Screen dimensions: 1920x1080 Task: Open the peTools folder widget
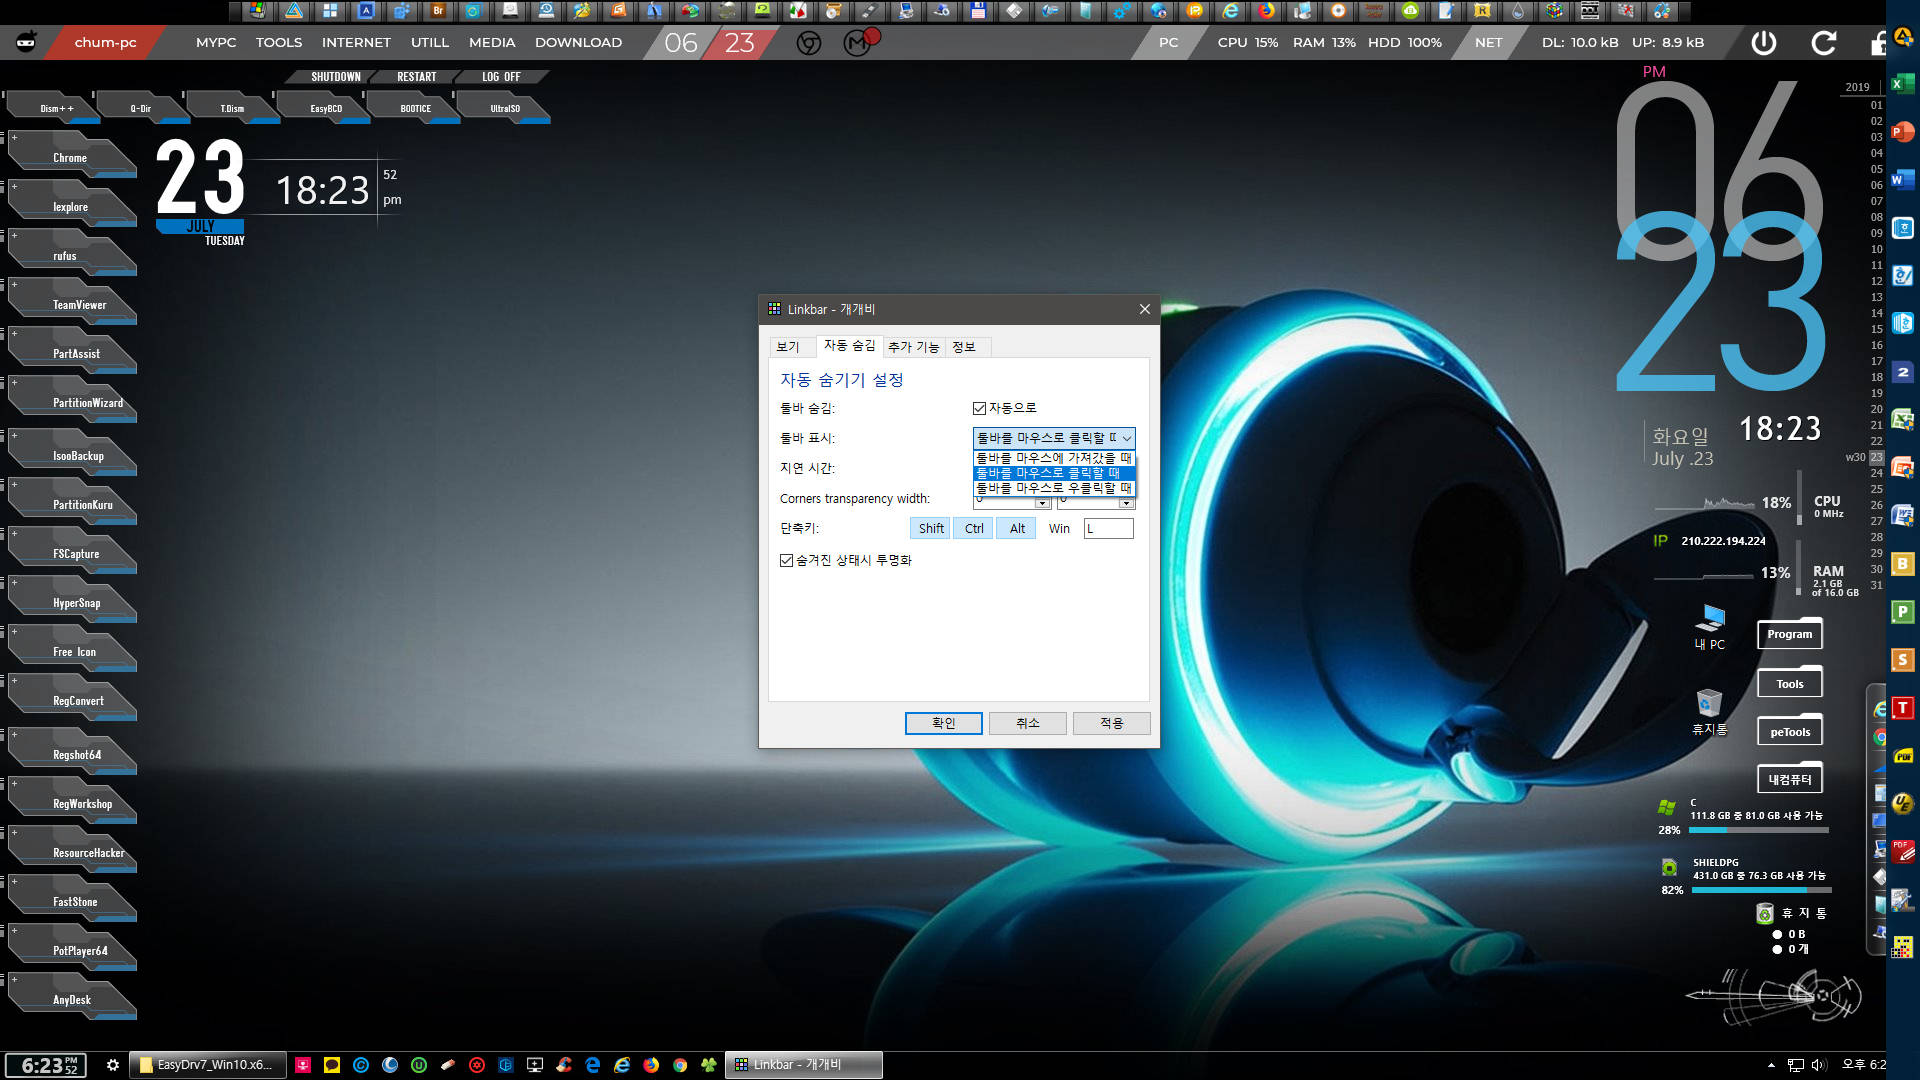tap(1789, 731)
